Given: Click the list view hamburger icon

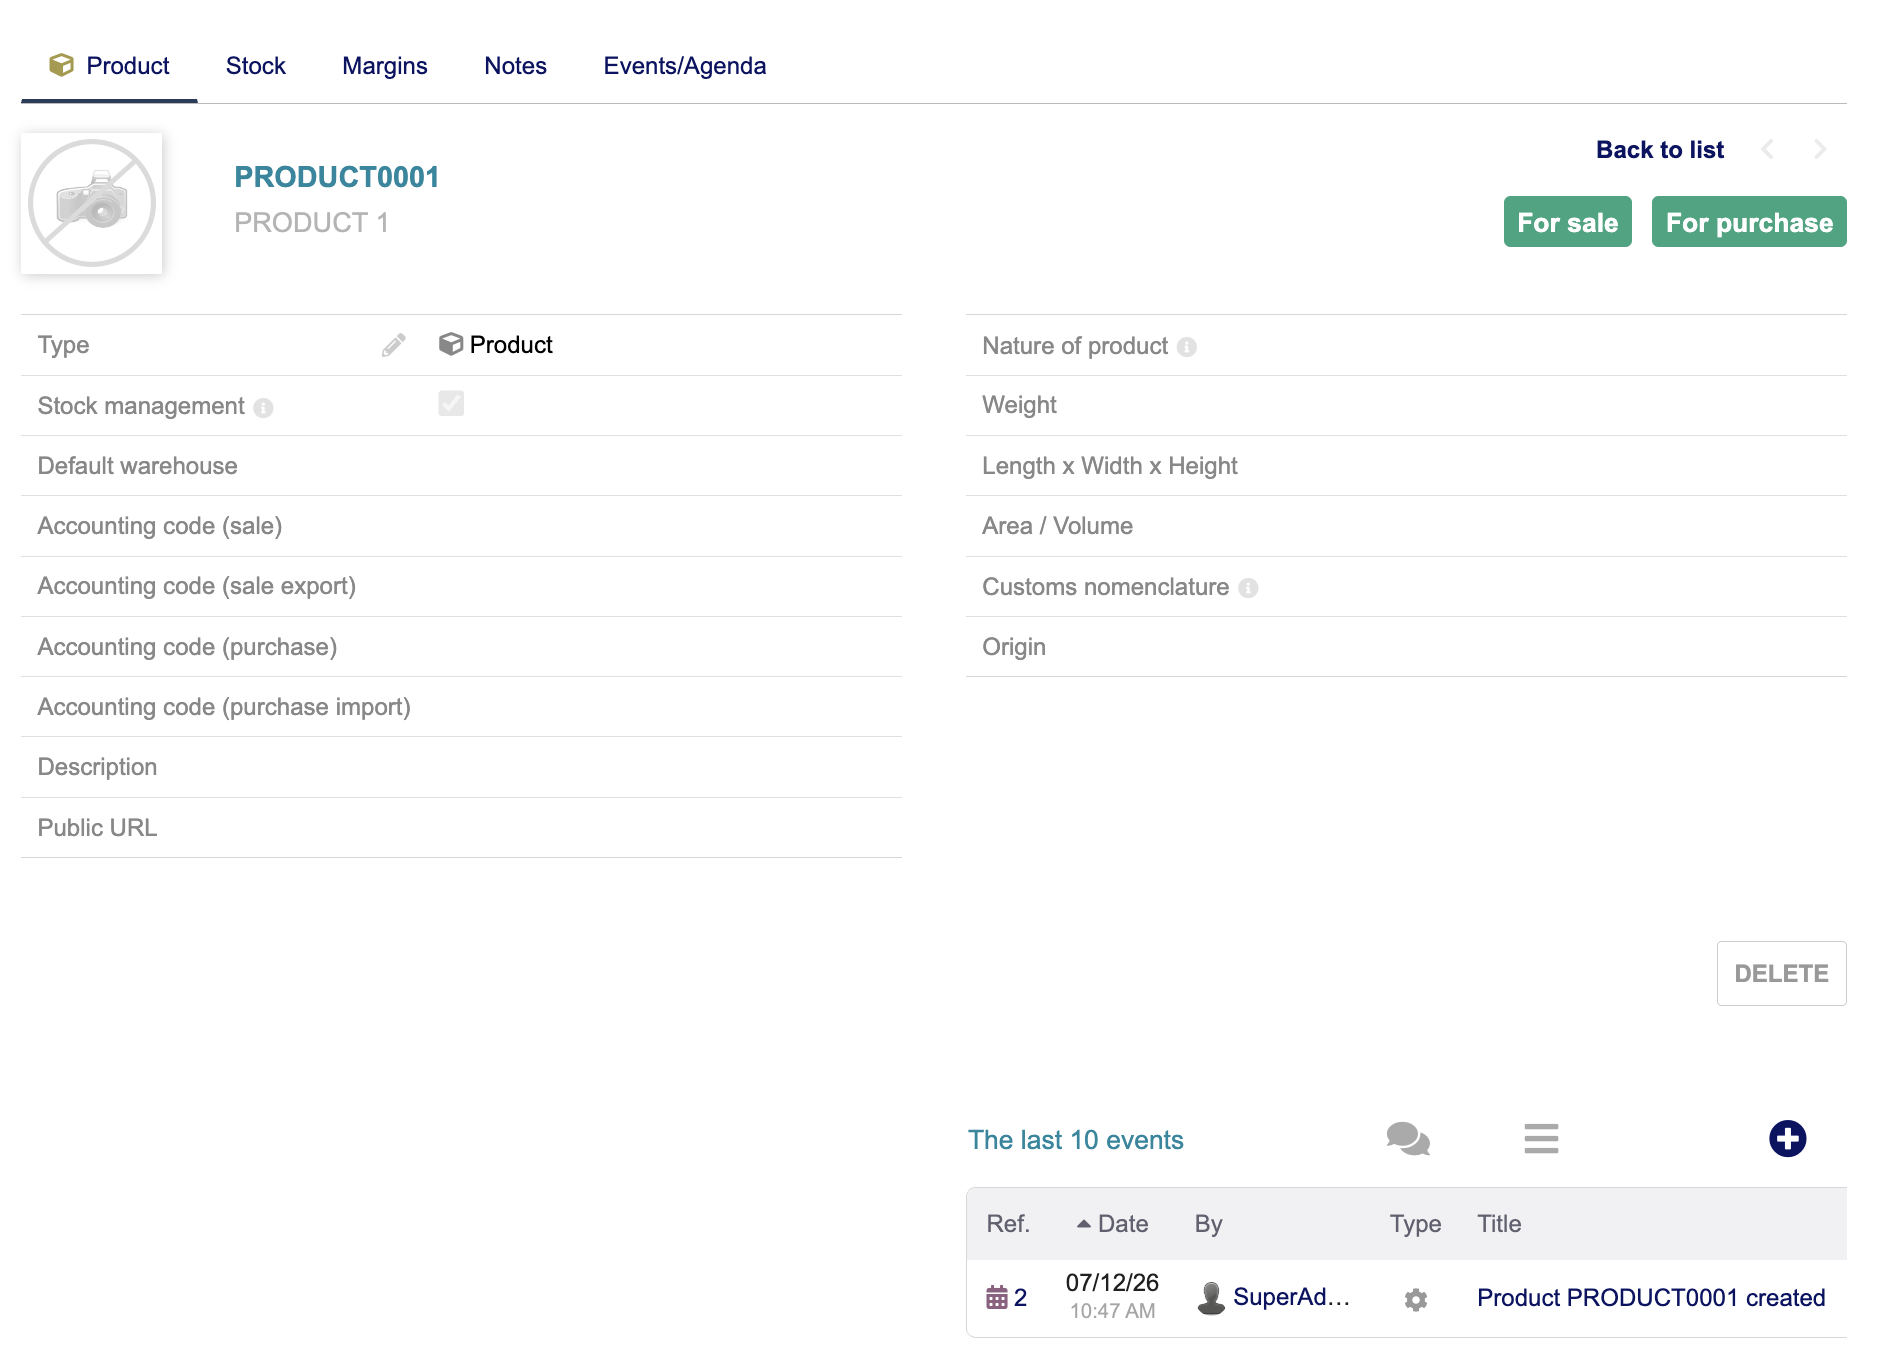Looking at the screenshot, I should 1541,1139.
